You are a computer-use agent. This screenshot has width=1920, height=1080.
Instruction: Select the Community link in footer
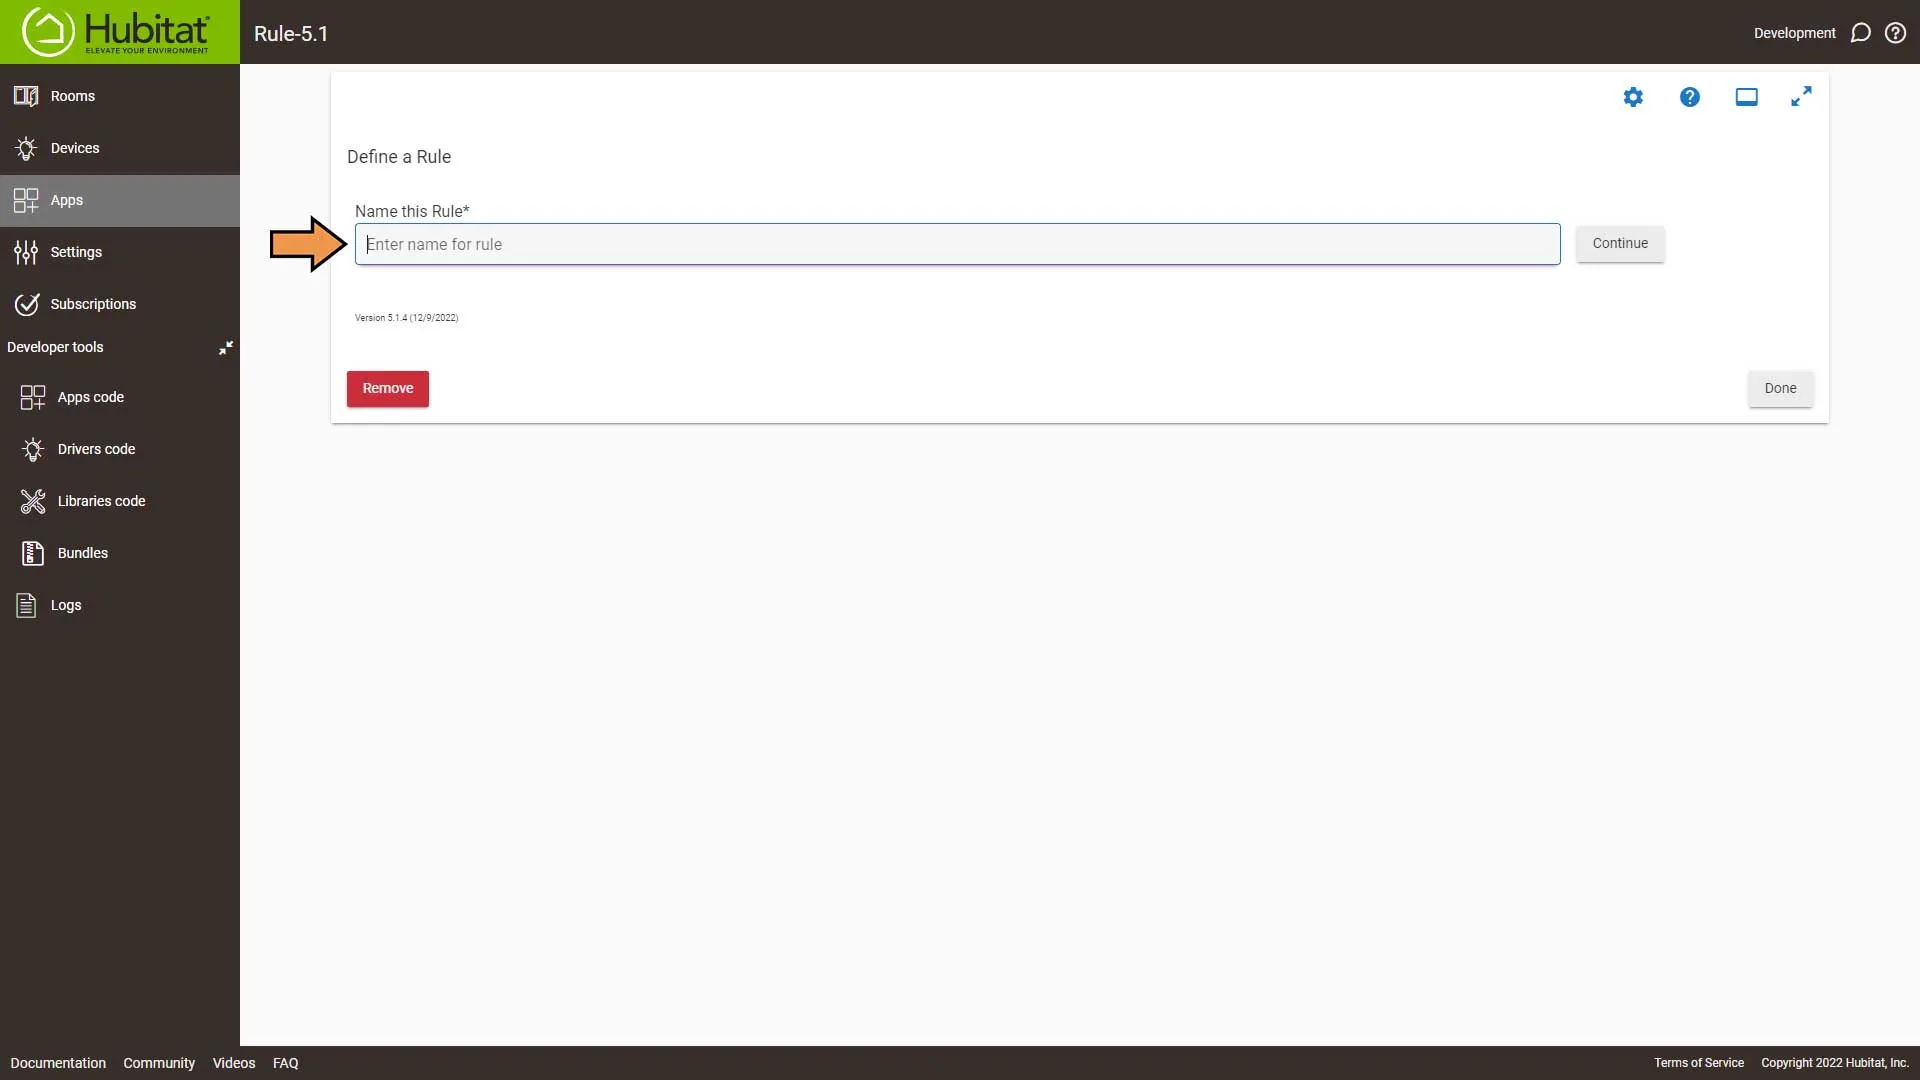pyautogui.click(x=158, y=1062)
